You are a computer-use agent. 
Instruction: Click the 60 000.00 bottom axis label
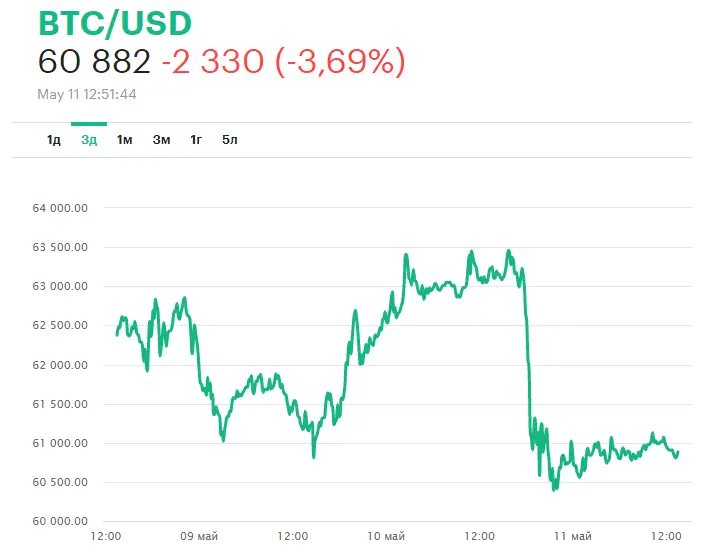[x=61, y=522]
